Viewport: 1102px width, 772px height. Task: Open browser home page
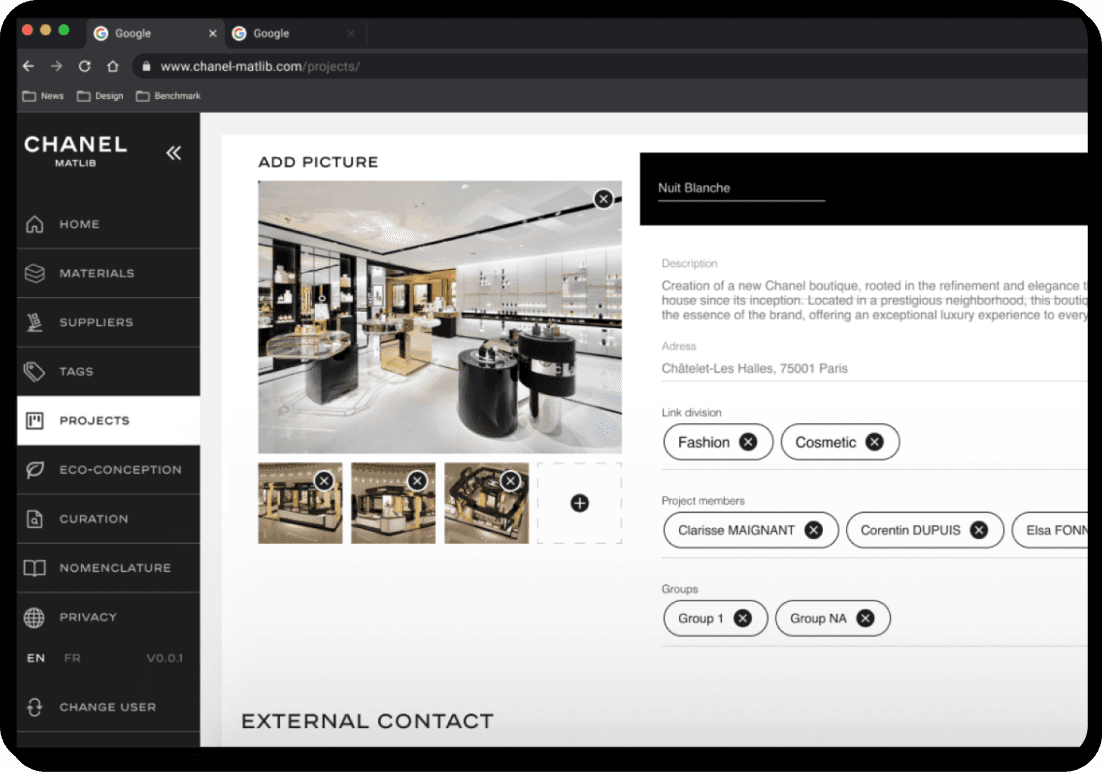click(x=112, y=66)
